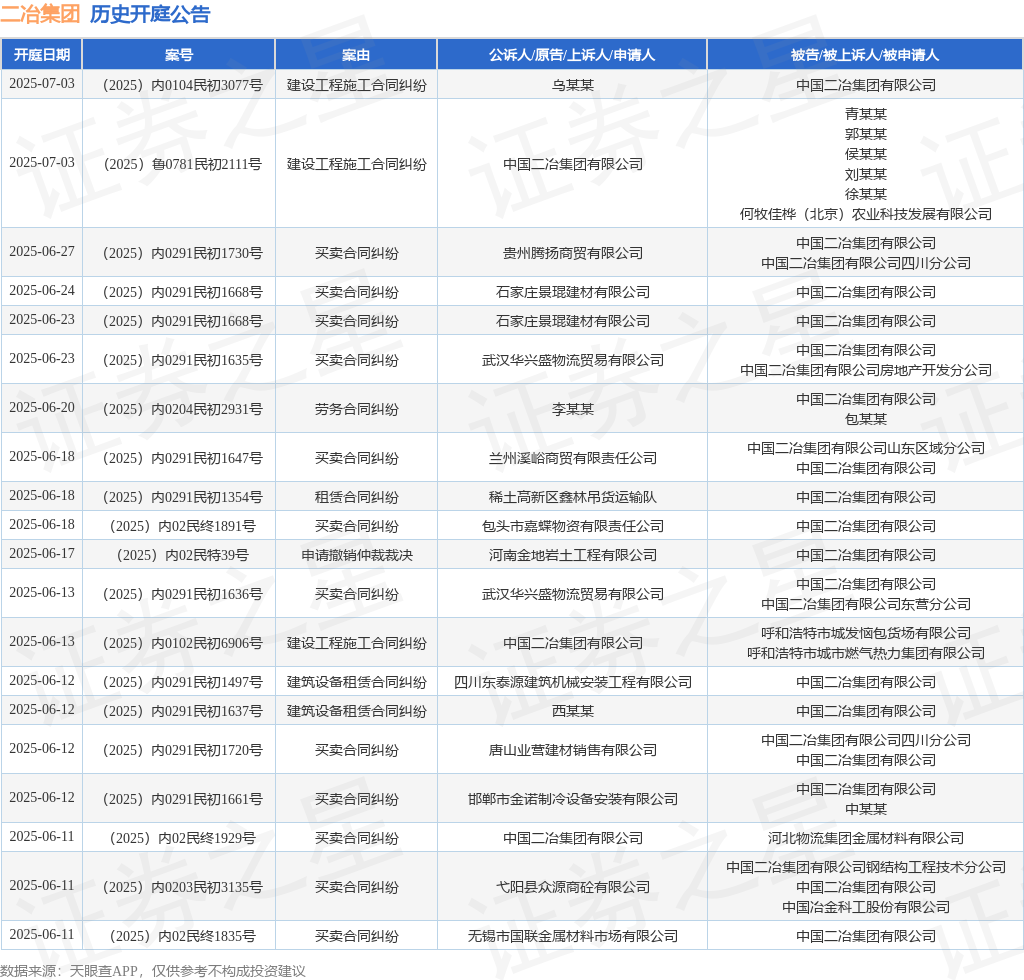Screen dimensions: 1024x980
Task: Click defendant 中国二冶集团有限公司房地产开发分公司
Action: click(x=866, y=370)
